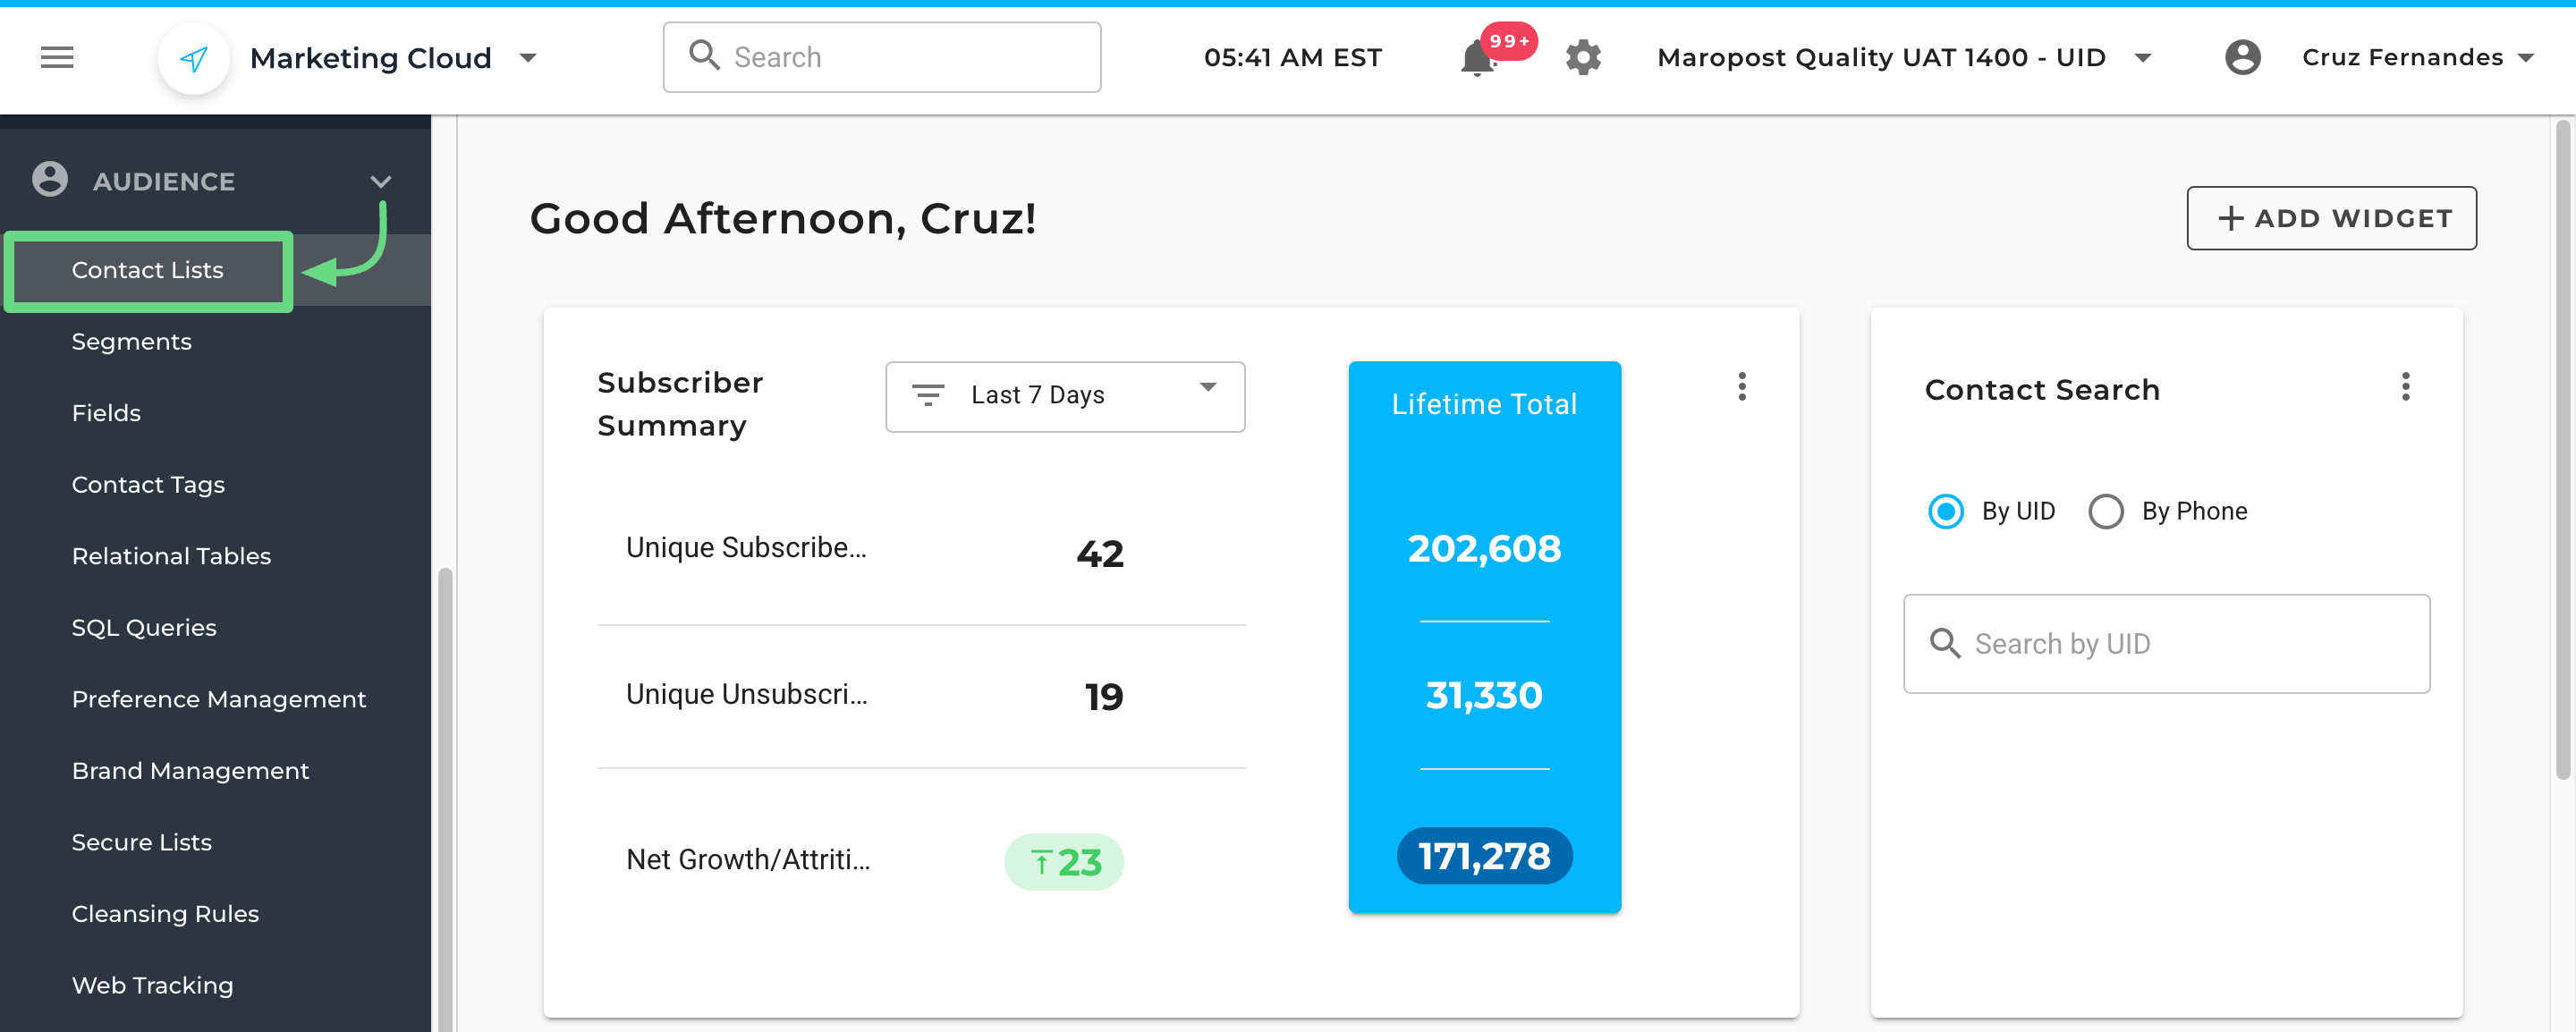
Task: Click the Add Widget button
Action: click(x=2330, y=218)
